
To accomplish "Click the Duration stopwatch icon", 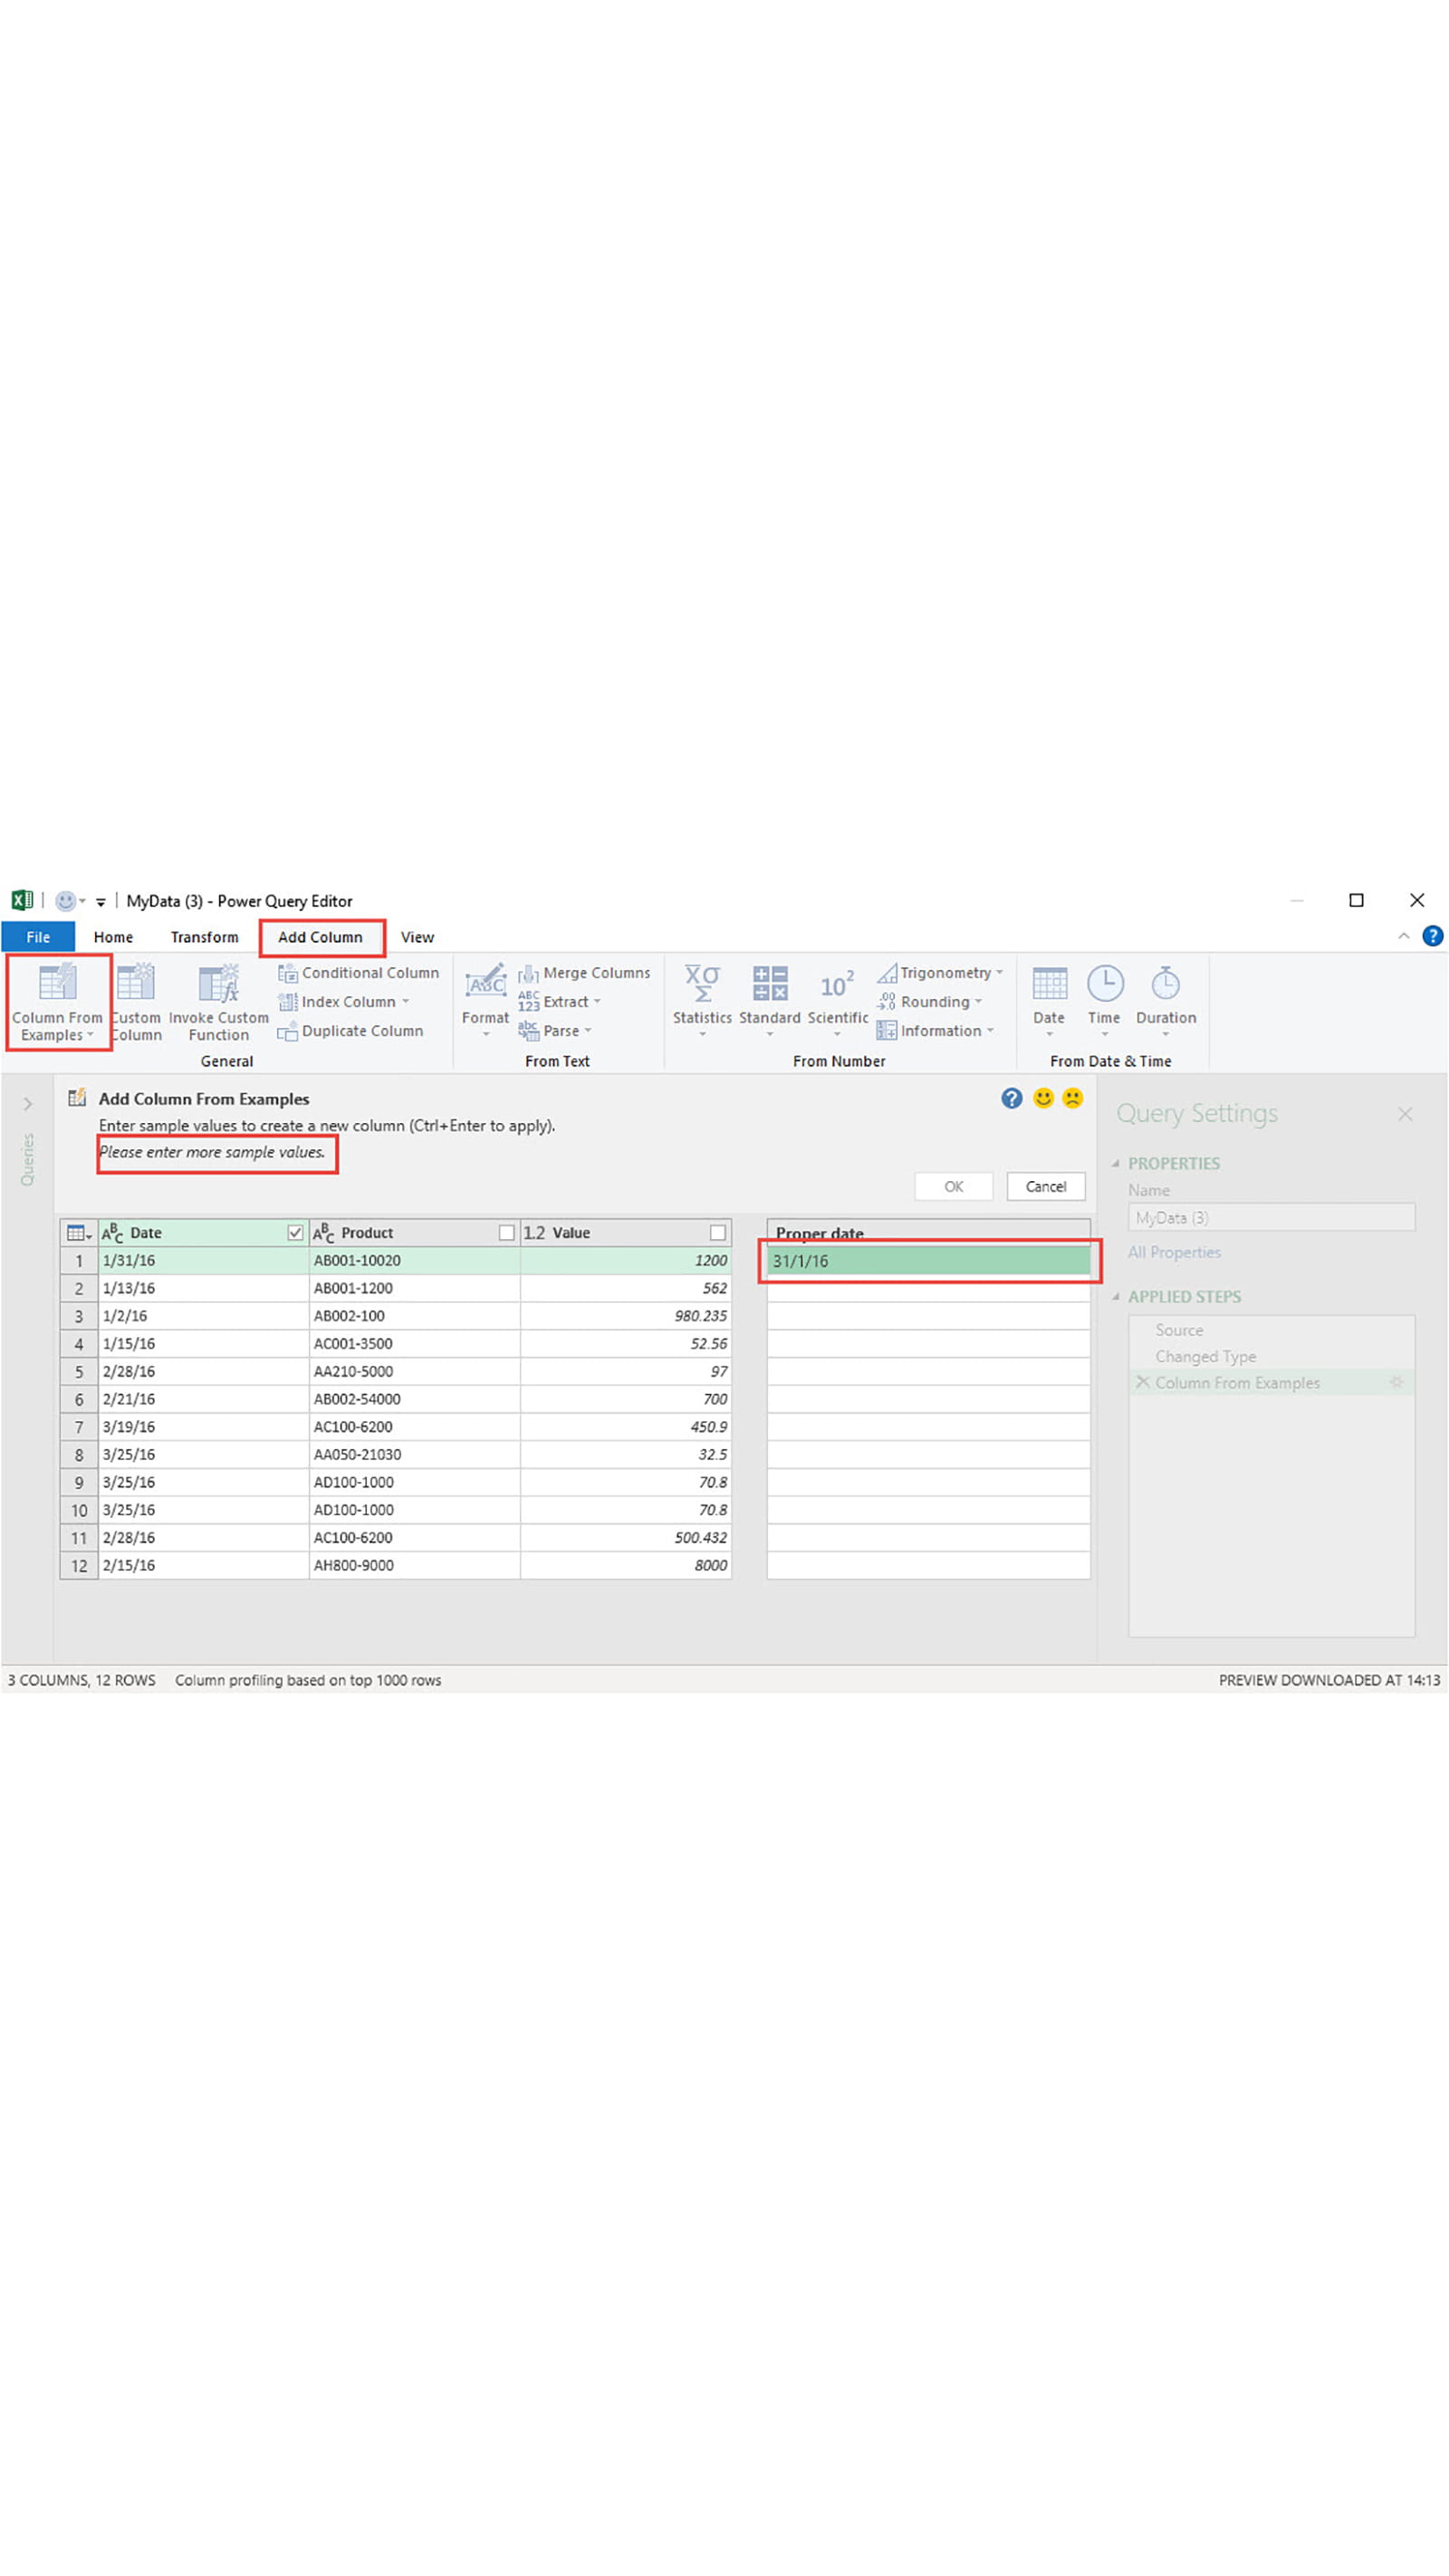I will pos(1165,984).
